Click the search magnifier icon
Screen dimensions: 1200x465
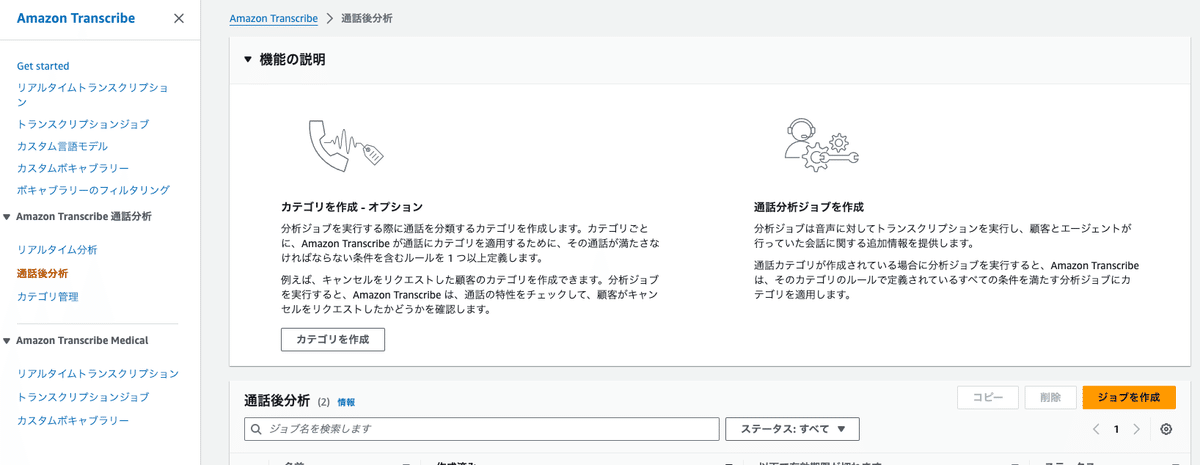[258, 429]
